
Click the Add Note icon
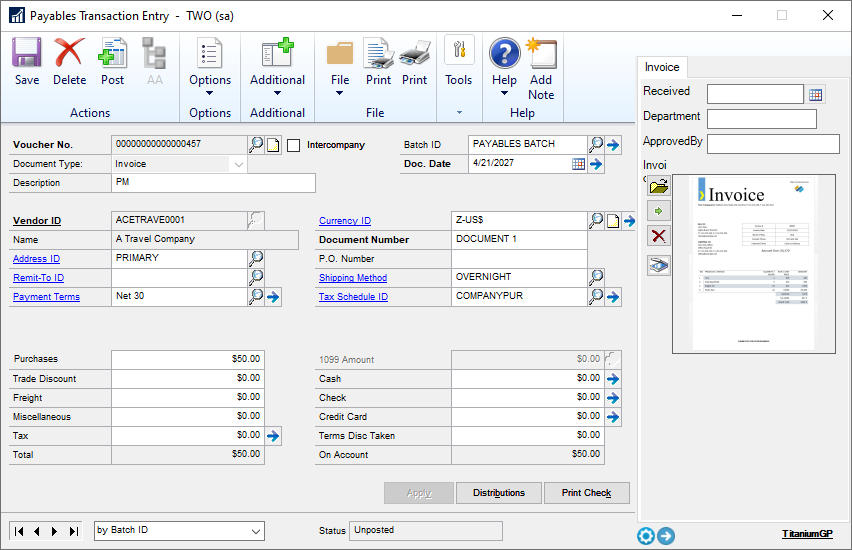tap(541, 53)
